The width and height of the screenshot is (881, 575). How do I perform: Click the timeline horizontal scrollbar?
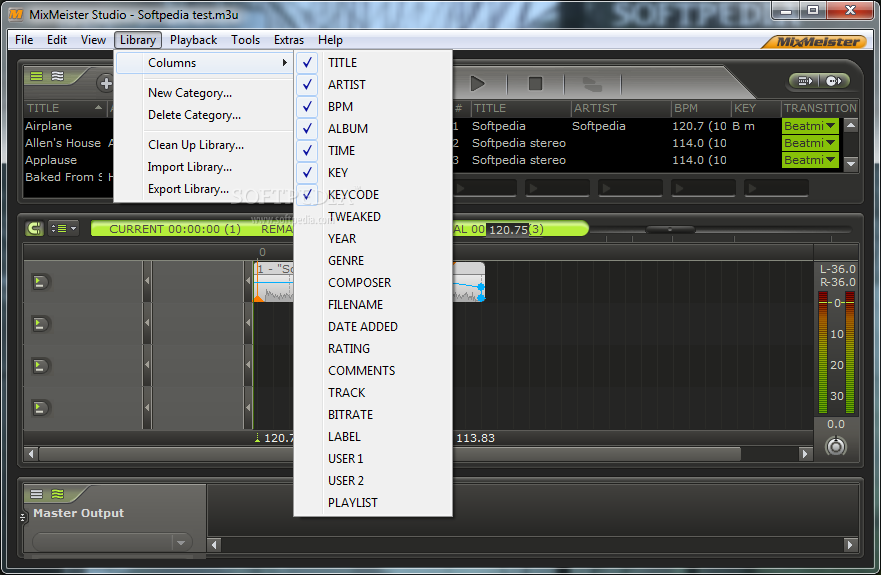(x=389, y=454)
